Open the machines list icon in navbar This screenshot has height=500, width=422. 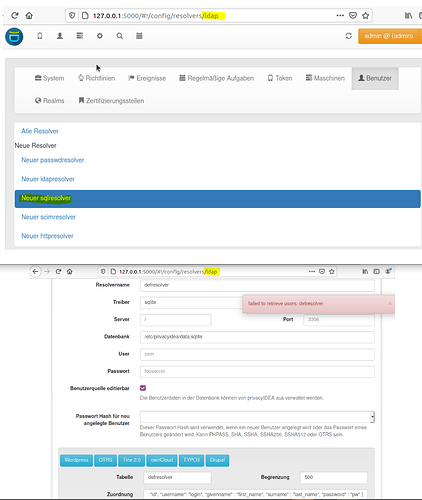tap(80, 36)
